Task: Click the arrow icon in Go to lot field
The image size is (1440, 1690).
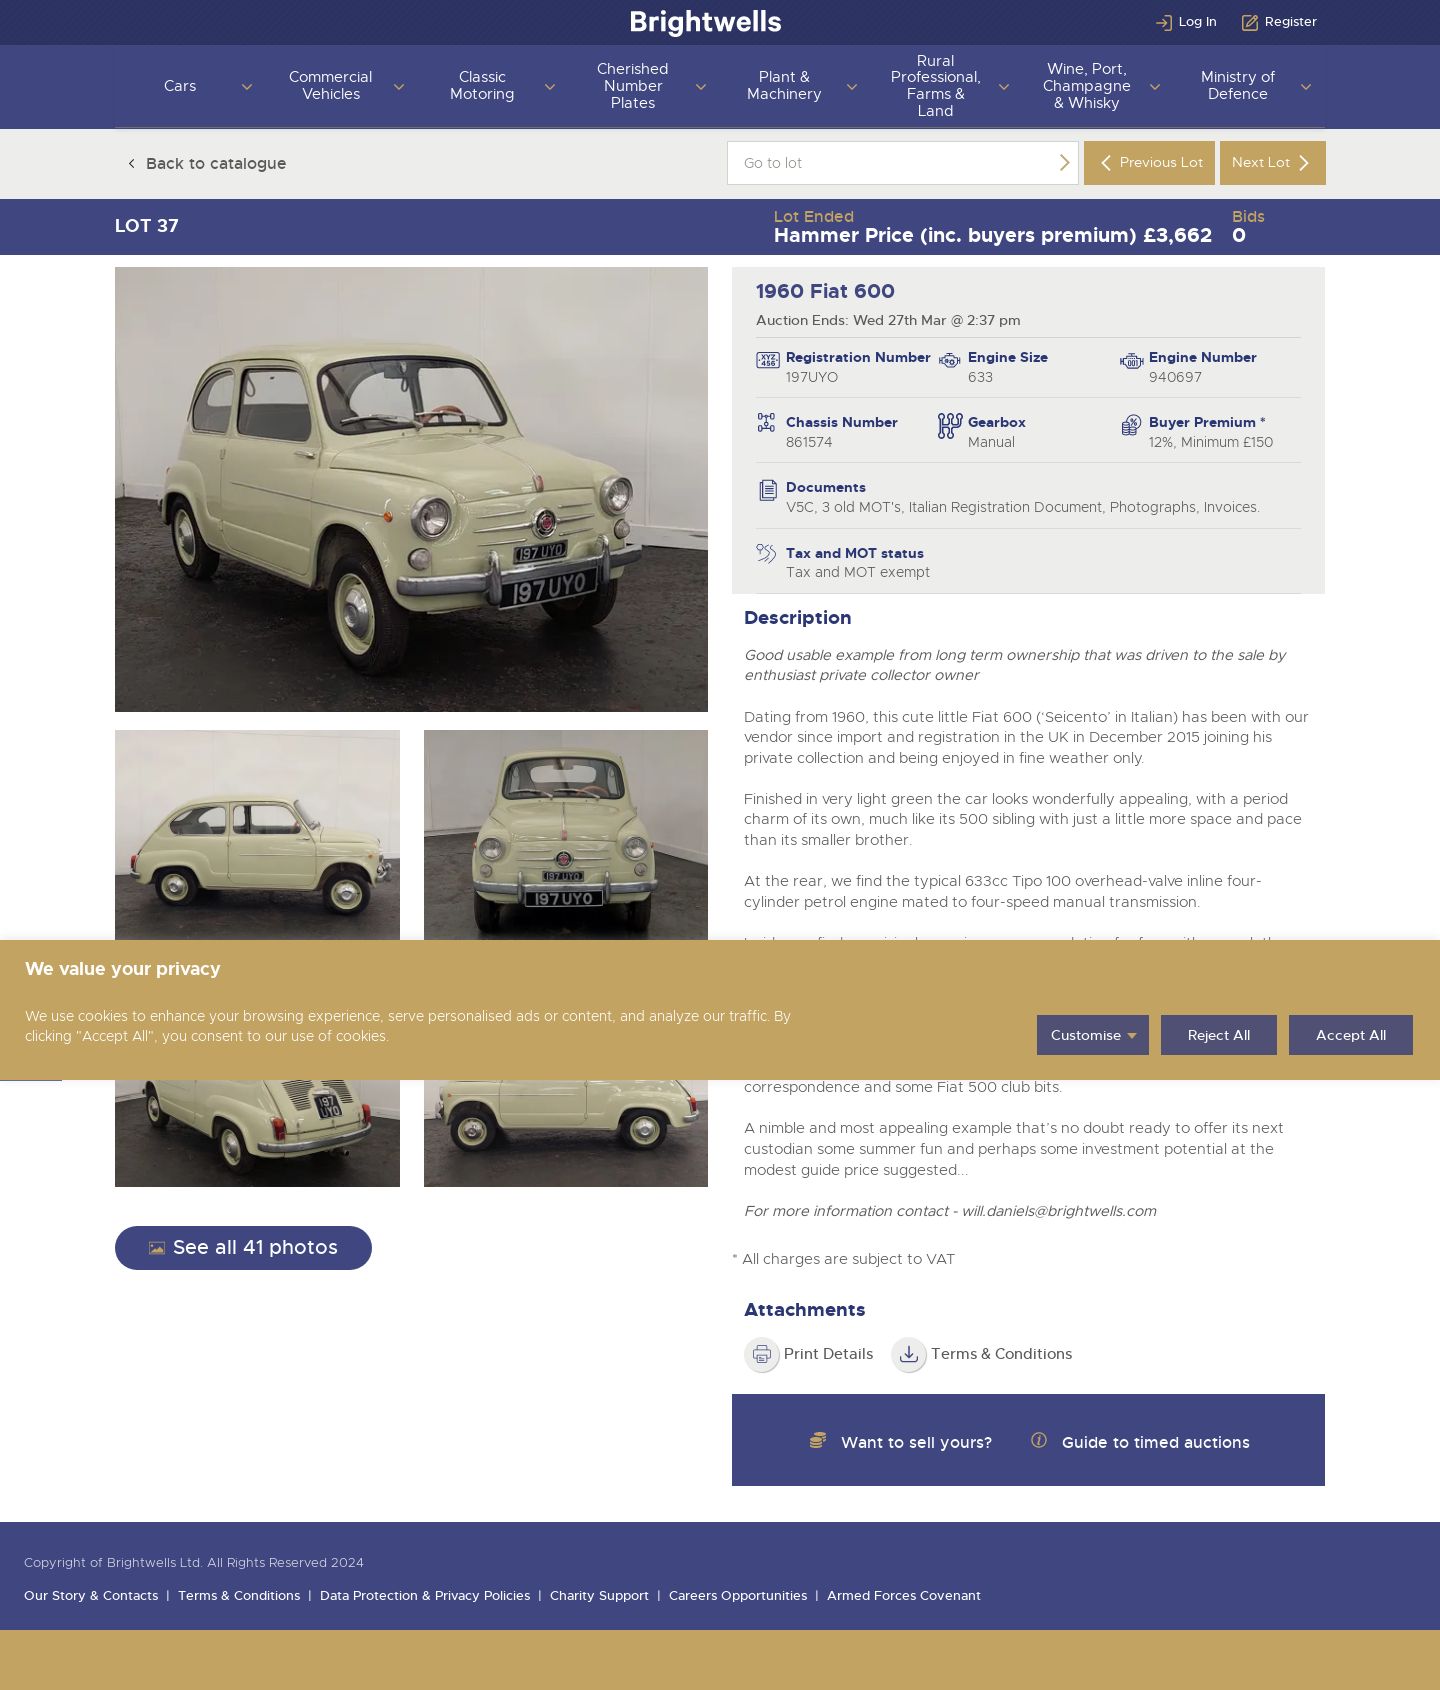Action: [1064, 163]
